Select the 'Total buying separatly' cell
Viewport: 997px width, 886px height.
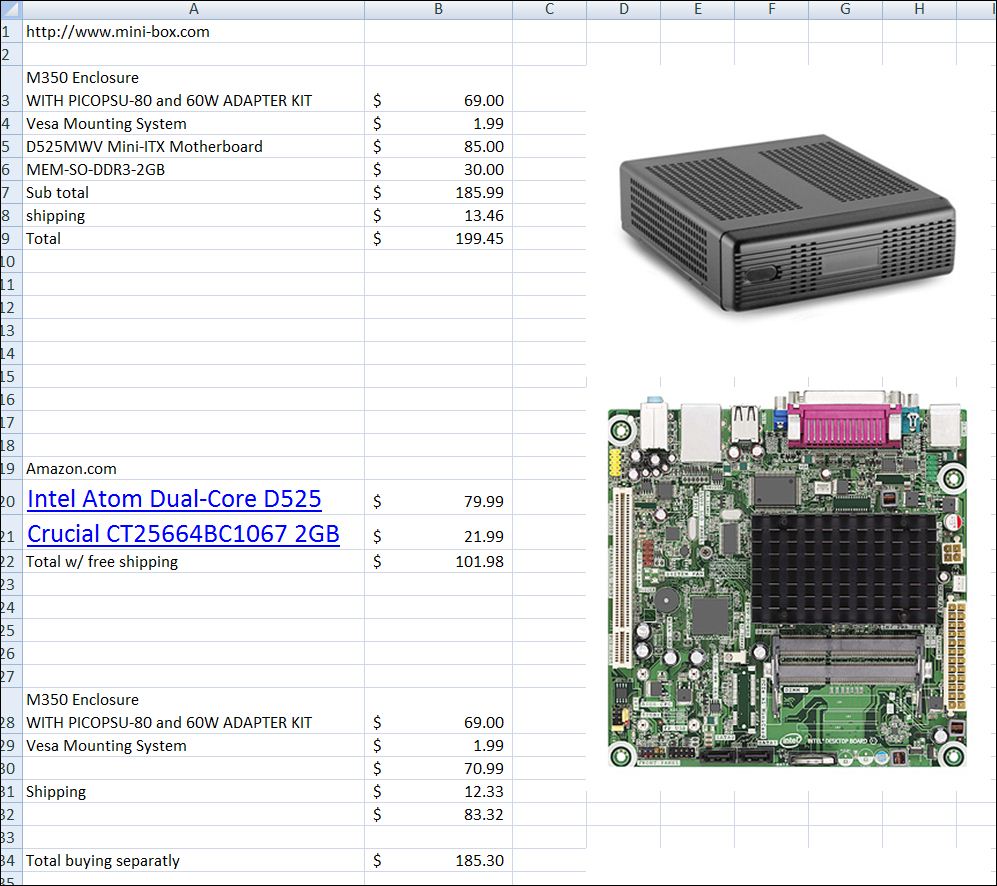coord(194,860)
